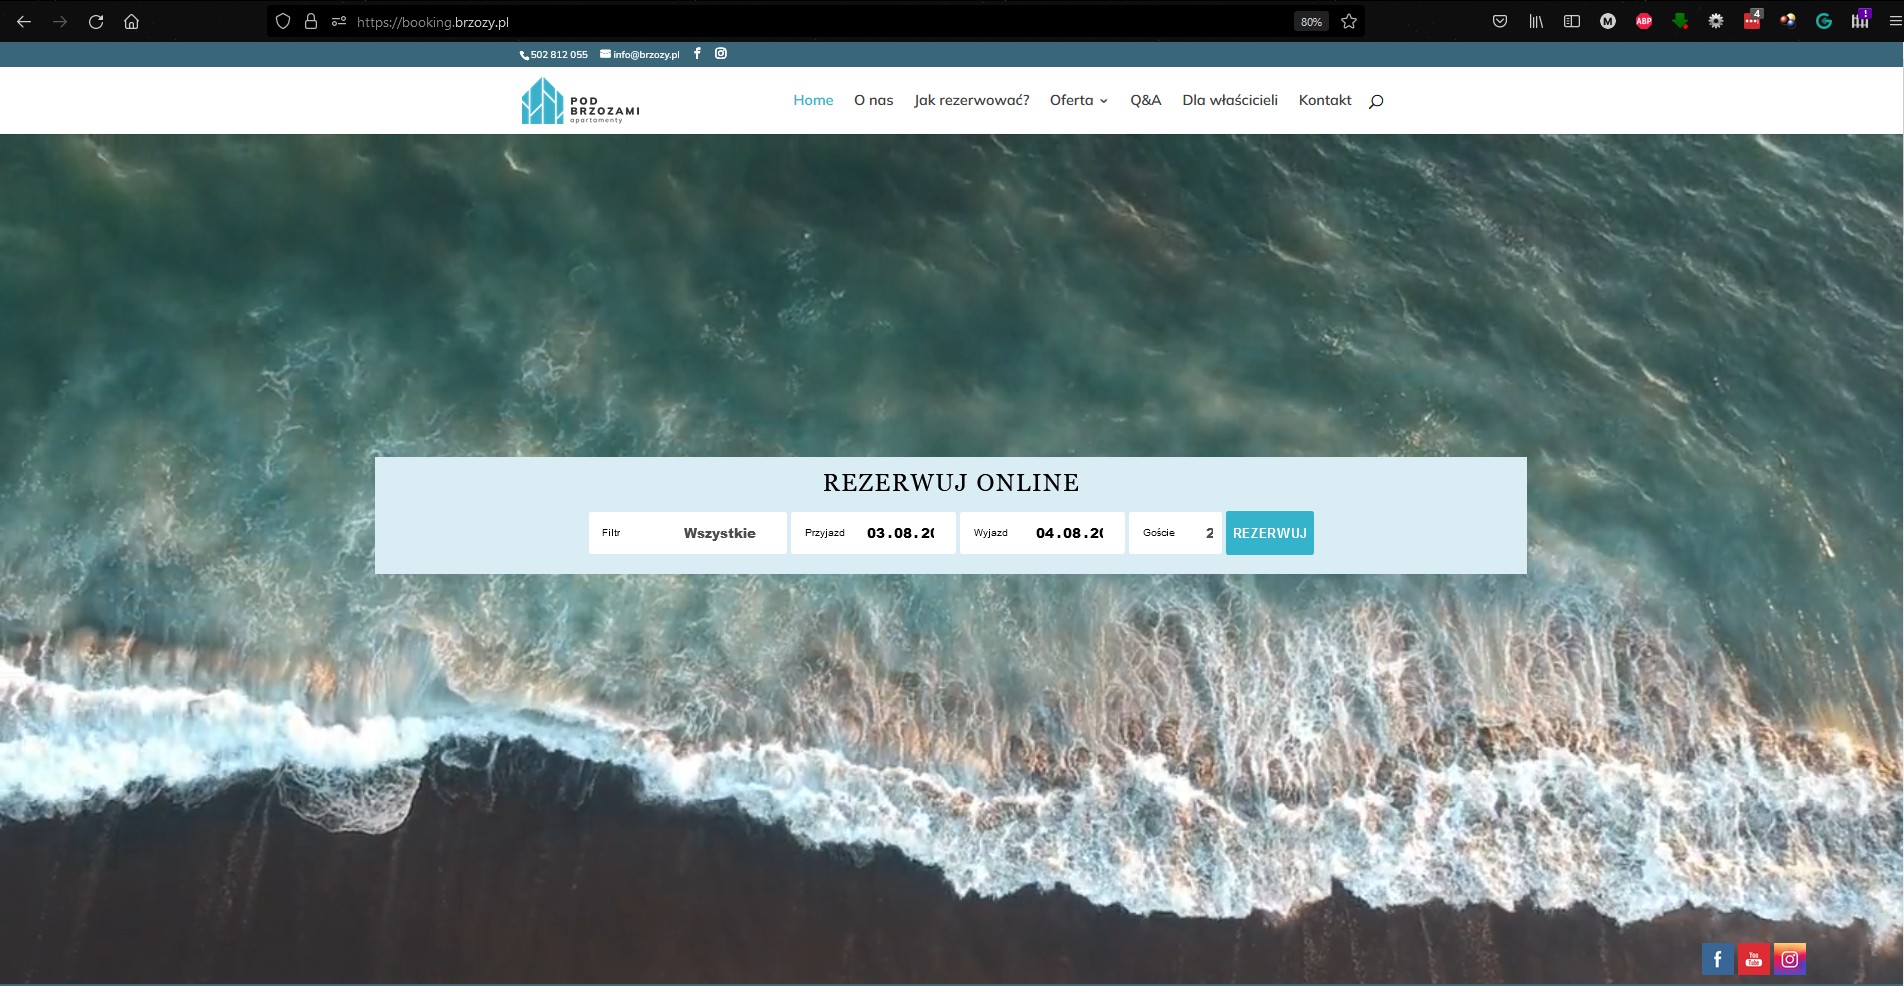Click the info@brzozy.pl email link
Screen dimensions: 1904x986
(x=640, y=55)
